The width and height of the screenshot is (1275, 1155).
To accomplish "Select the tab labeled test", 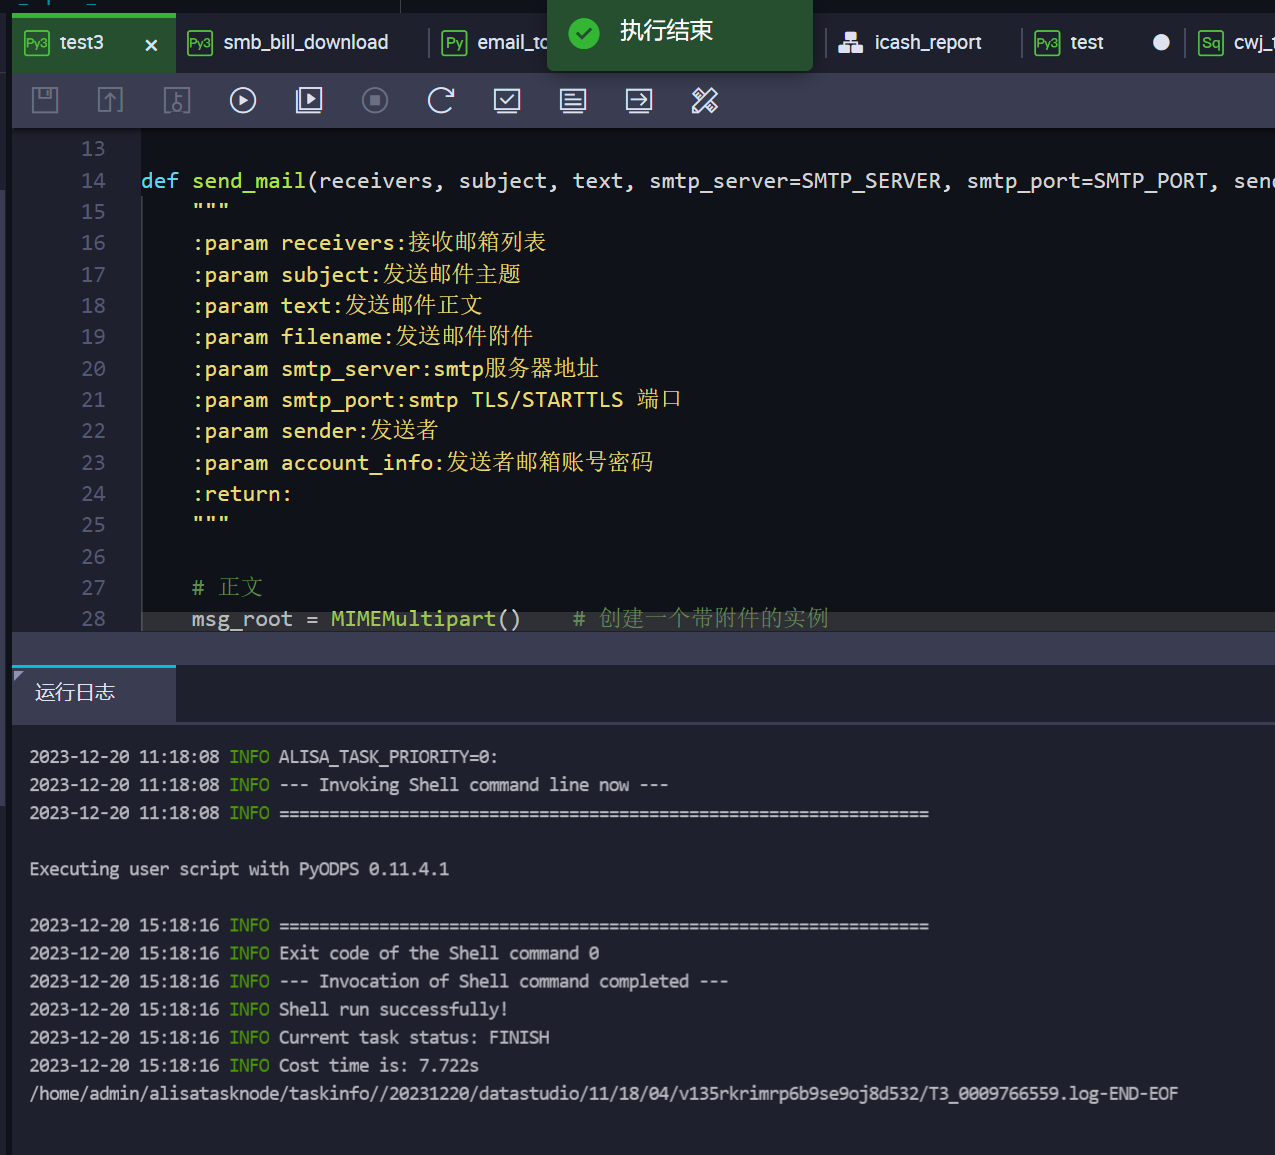I will [1087, 43].
